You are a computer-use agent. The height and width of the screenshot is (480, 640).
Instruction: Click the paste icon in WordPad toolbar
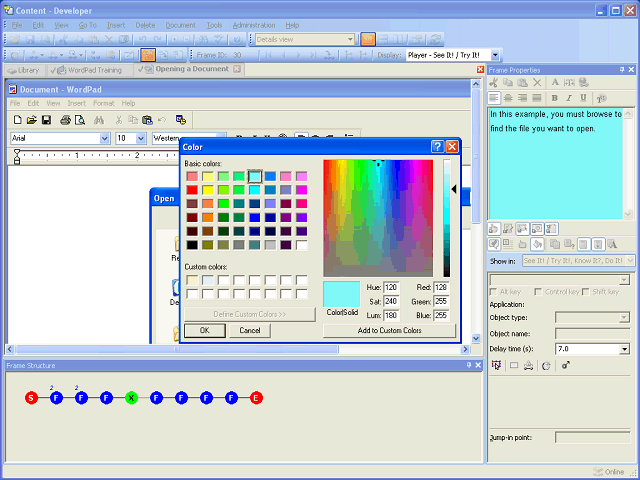147,120
